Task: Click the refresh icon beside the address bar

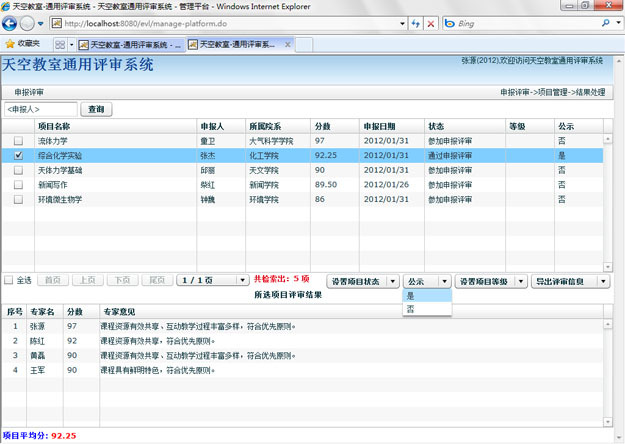Action: click(415, 24)
